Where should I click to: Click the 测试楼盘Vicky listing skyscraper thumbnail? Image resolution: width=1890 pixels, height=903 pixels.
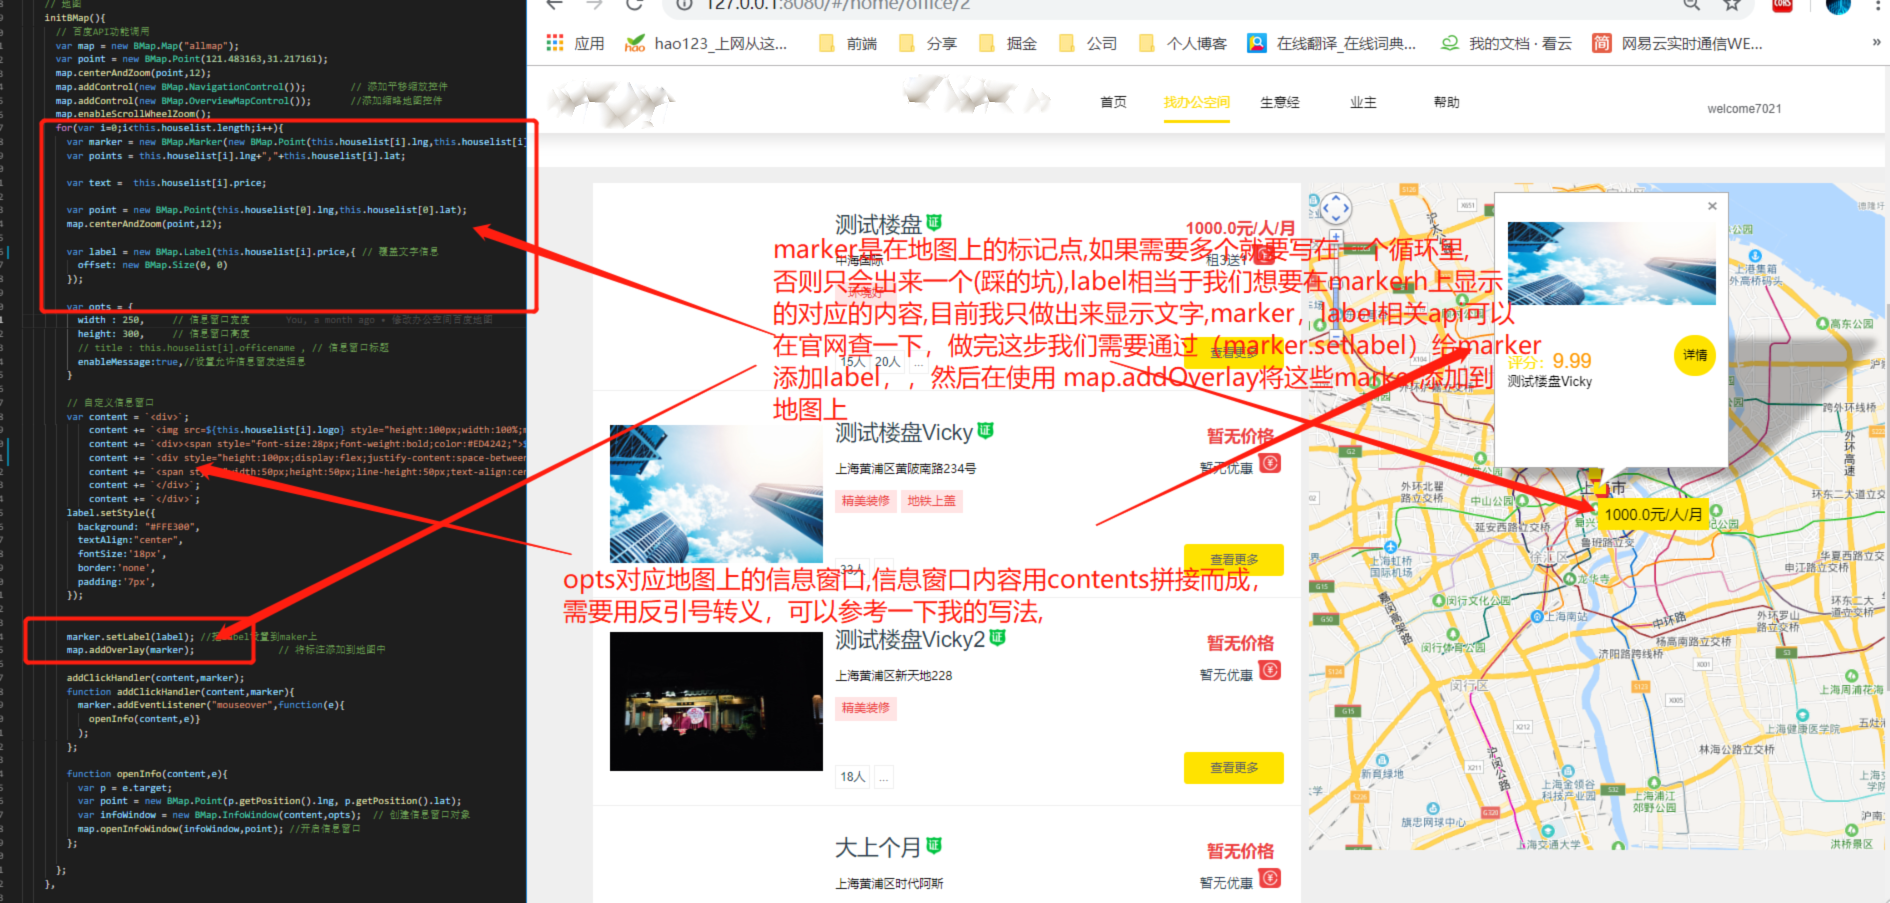pyautogui.click(x=716, y=493)
